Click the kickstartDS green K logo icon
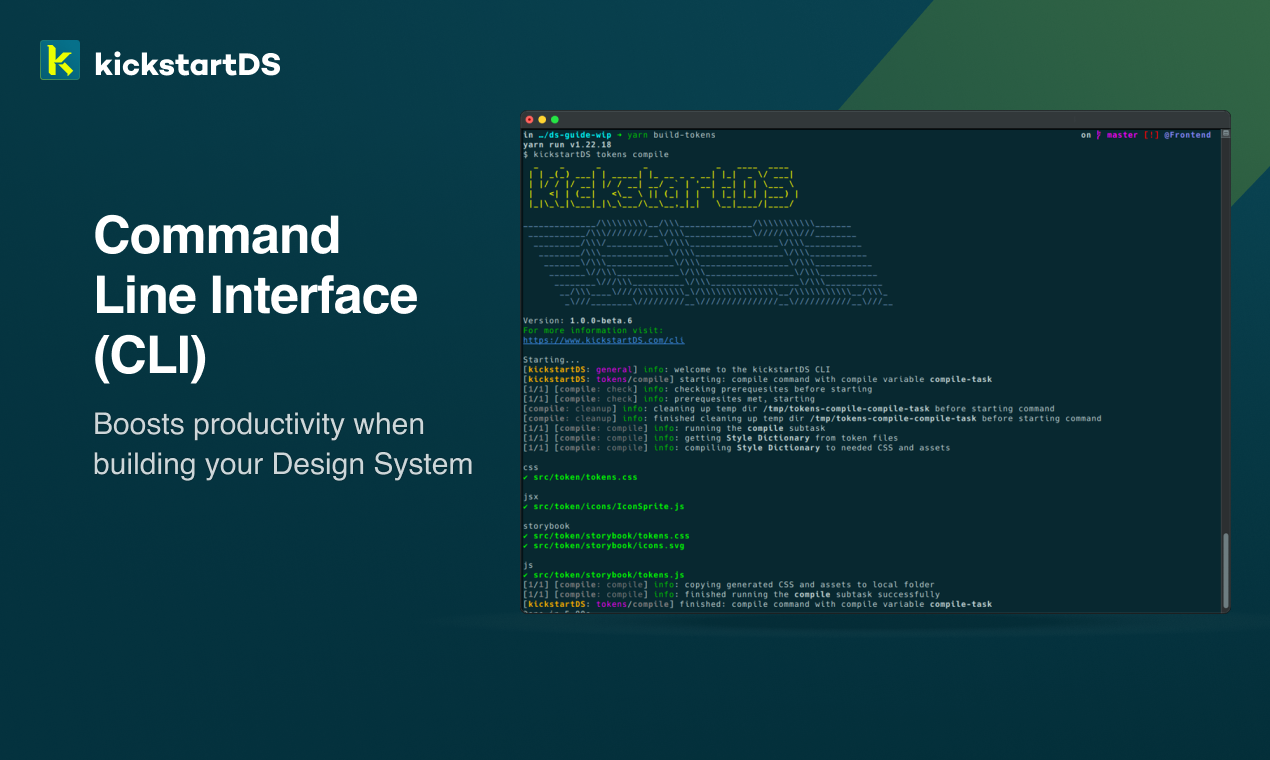 pos(60,60)
